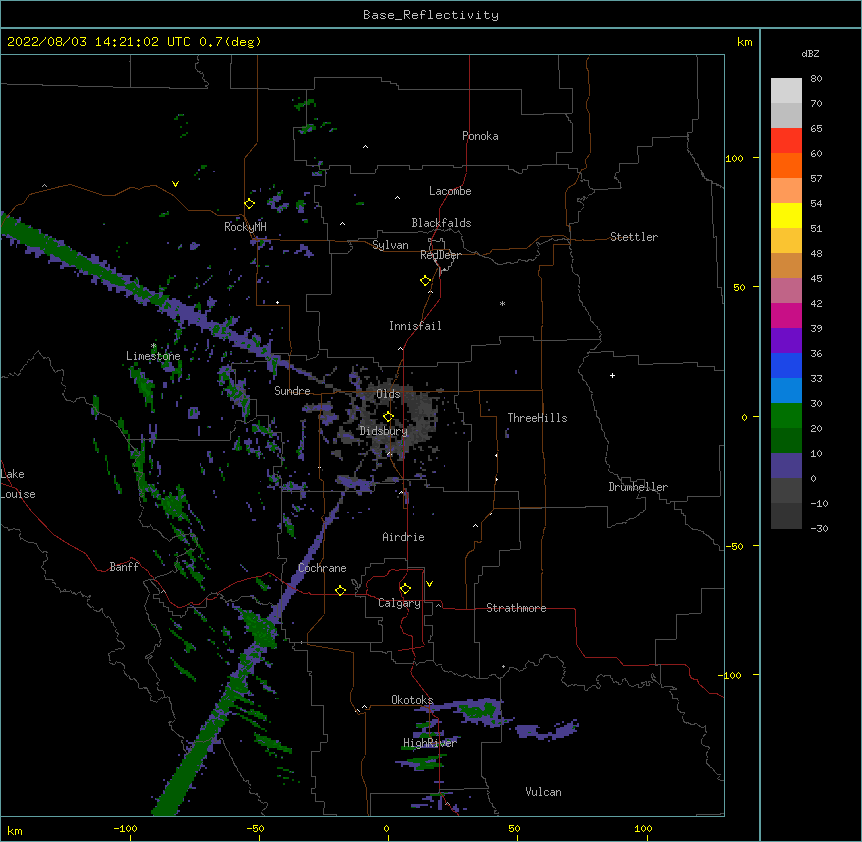This screenshot has height=842, width=862.
Task: Click the 100 tick on bottom axis
Action: tap(643, 829)
